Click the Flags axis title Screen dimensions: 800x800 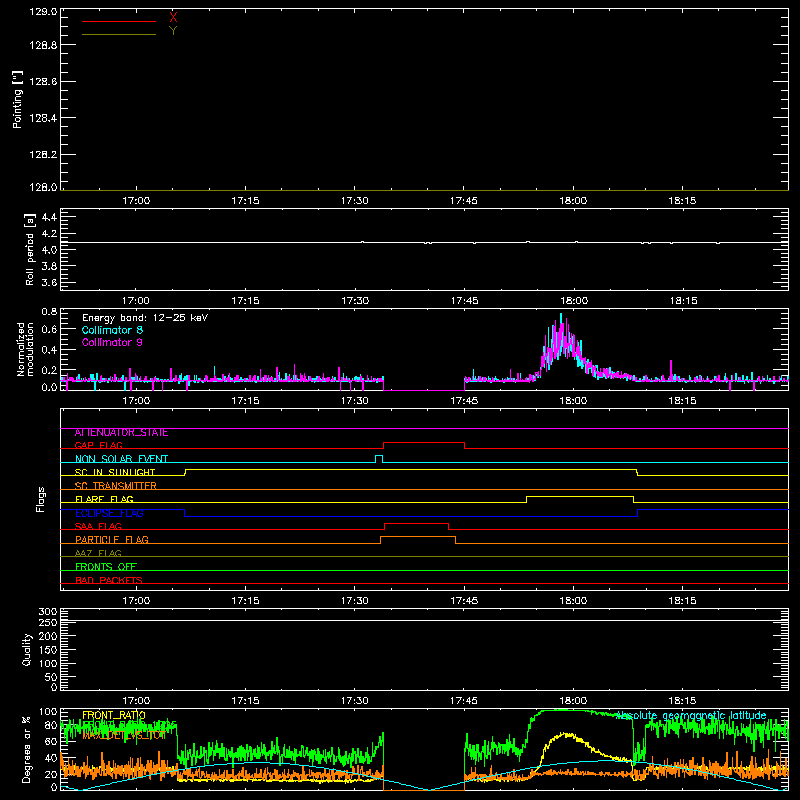pos(40,499)
